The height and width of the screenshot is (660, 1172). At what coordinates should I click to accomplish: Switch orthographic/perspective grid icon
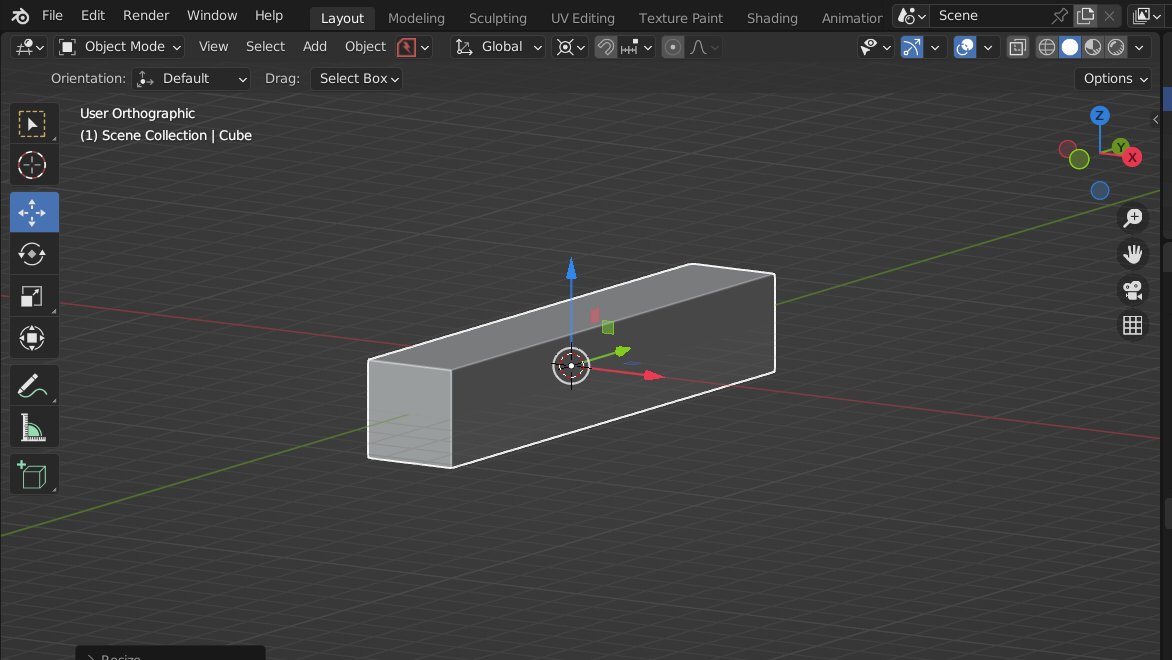1133,325
